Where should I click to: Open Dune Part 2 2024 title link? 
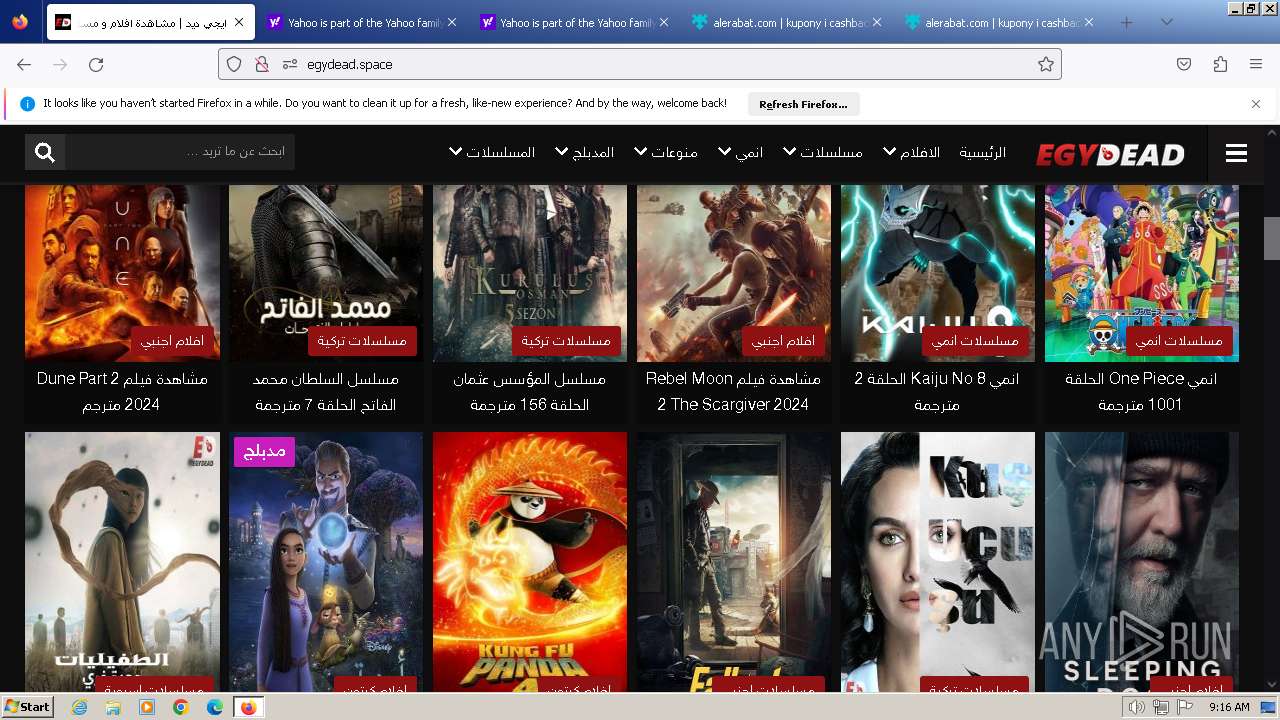[x=122, y=392]
